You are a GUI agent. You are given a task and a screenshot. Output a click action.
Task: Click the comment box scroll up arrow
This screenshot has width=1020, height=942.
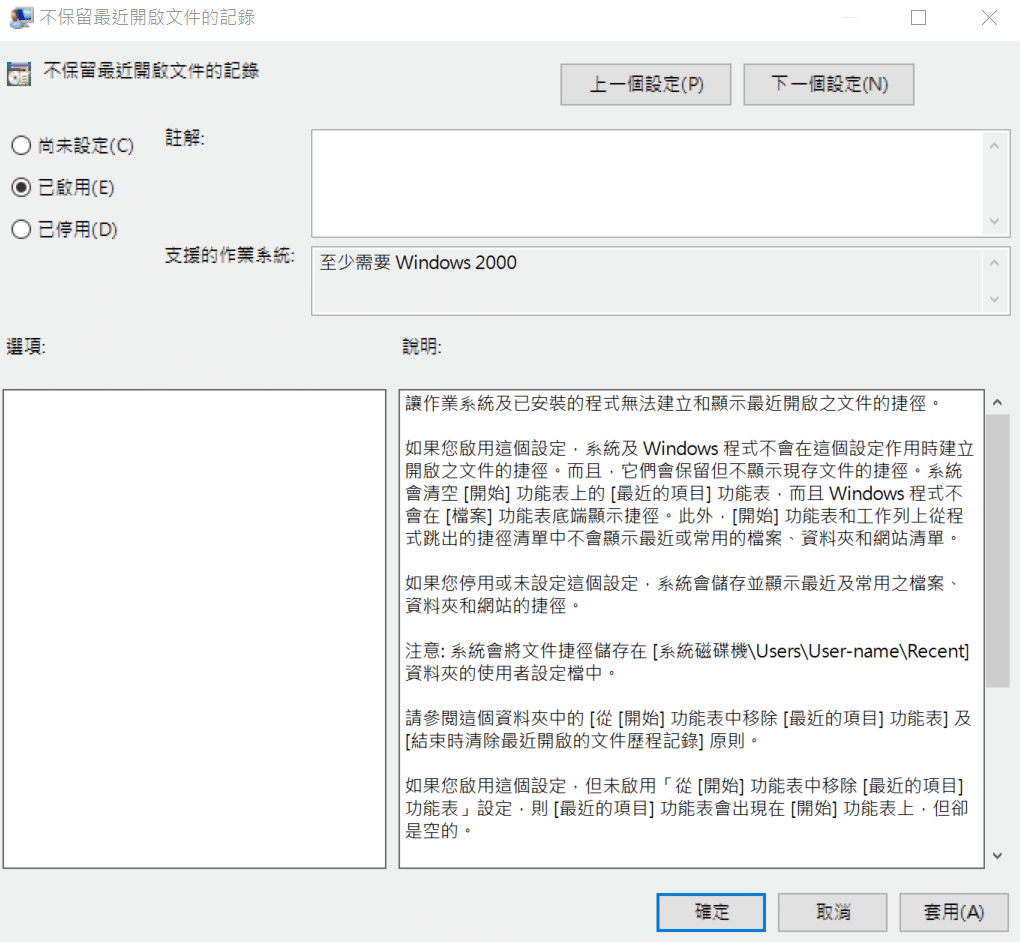click(x=994, y=146)
